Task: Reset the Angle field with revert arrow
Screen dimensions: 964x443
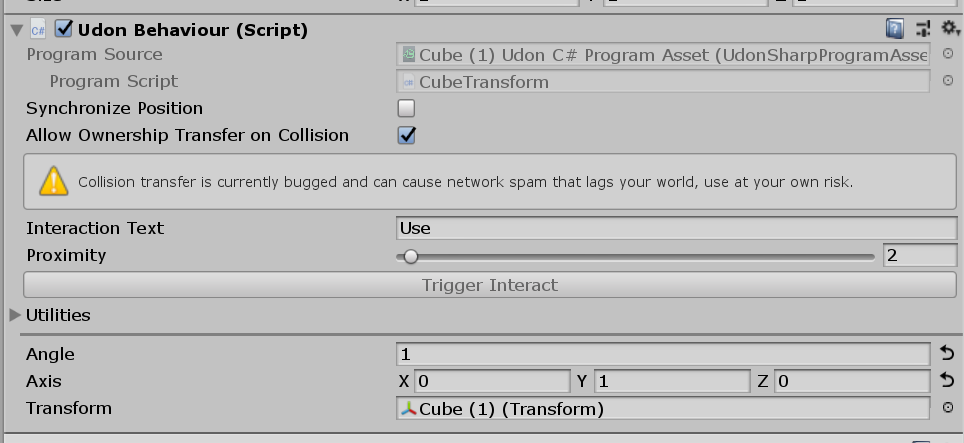Action: click(948, 354)
